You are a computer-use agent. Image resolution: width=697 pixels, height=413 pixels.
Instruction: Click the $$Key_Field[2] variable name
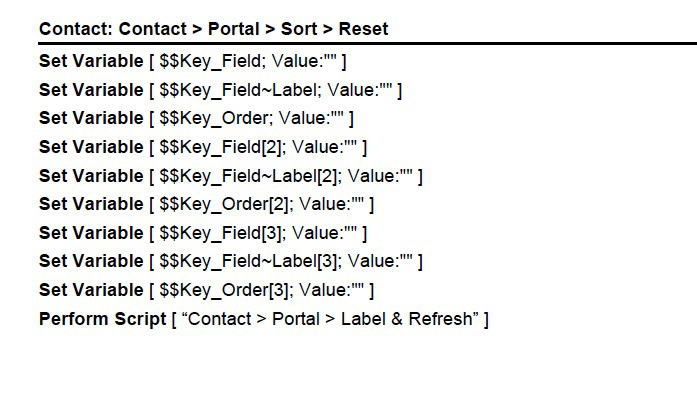click(219, 148)
